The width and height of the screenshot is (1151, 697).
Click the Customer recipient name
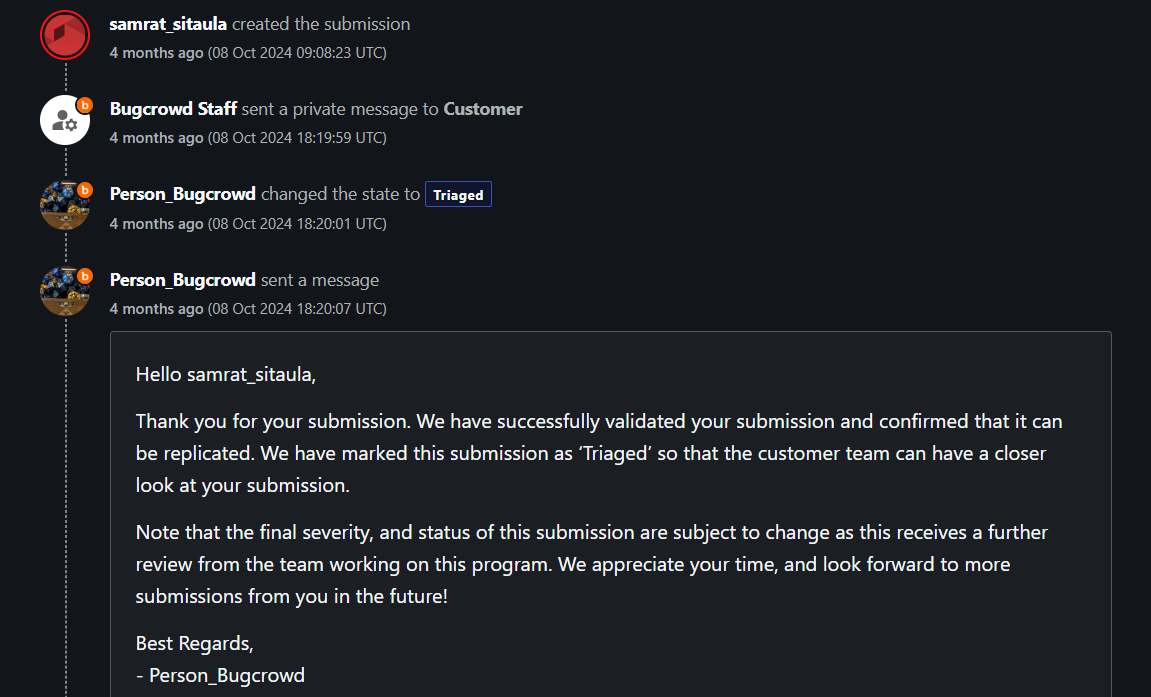point(483,109)
